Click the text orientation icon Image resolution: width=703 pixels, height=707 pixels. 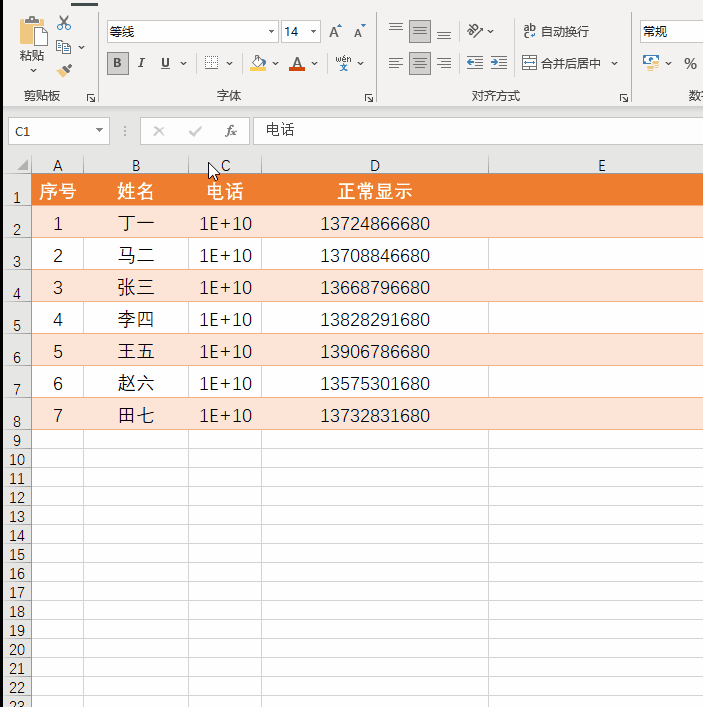click(475, 31)
